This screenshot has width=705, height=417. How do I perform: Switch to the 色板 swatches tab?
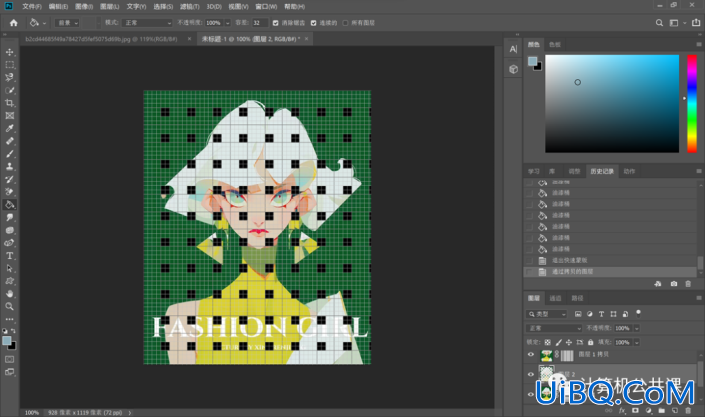pyautogui.click(x=554, y=45)
